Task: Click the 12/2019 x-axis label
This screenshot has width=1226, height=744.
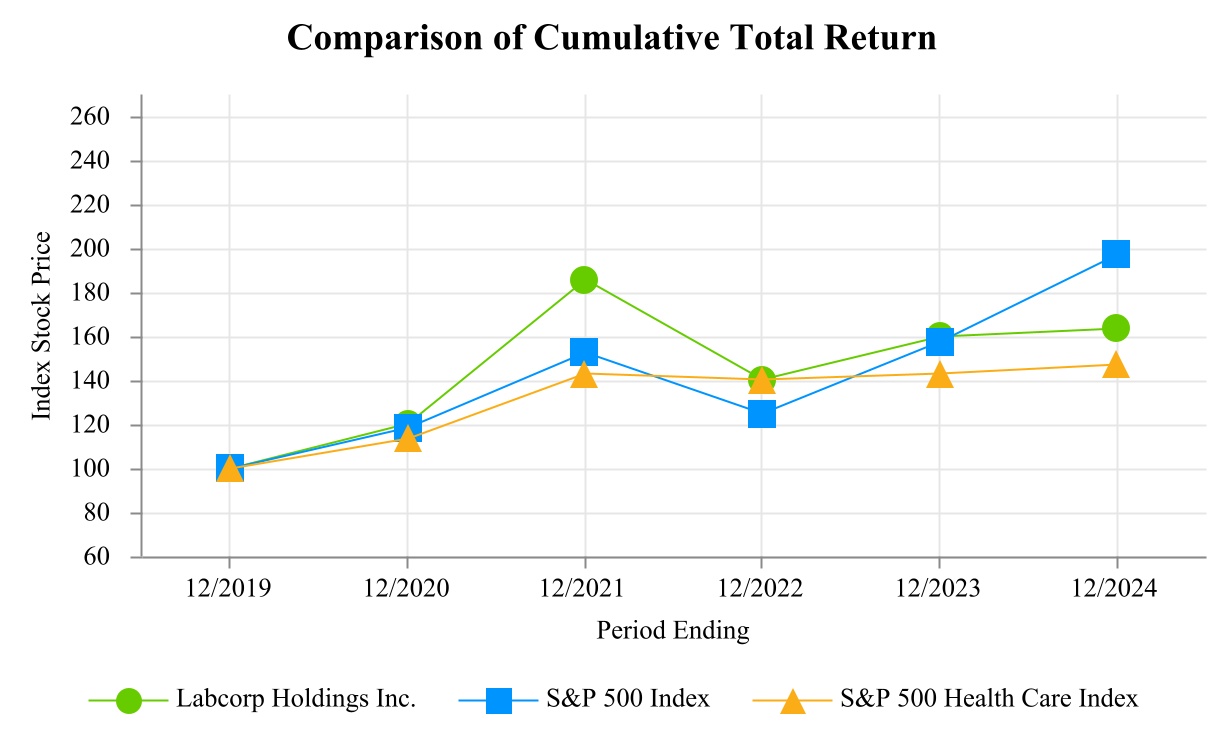Action: [x=230, y=589]
